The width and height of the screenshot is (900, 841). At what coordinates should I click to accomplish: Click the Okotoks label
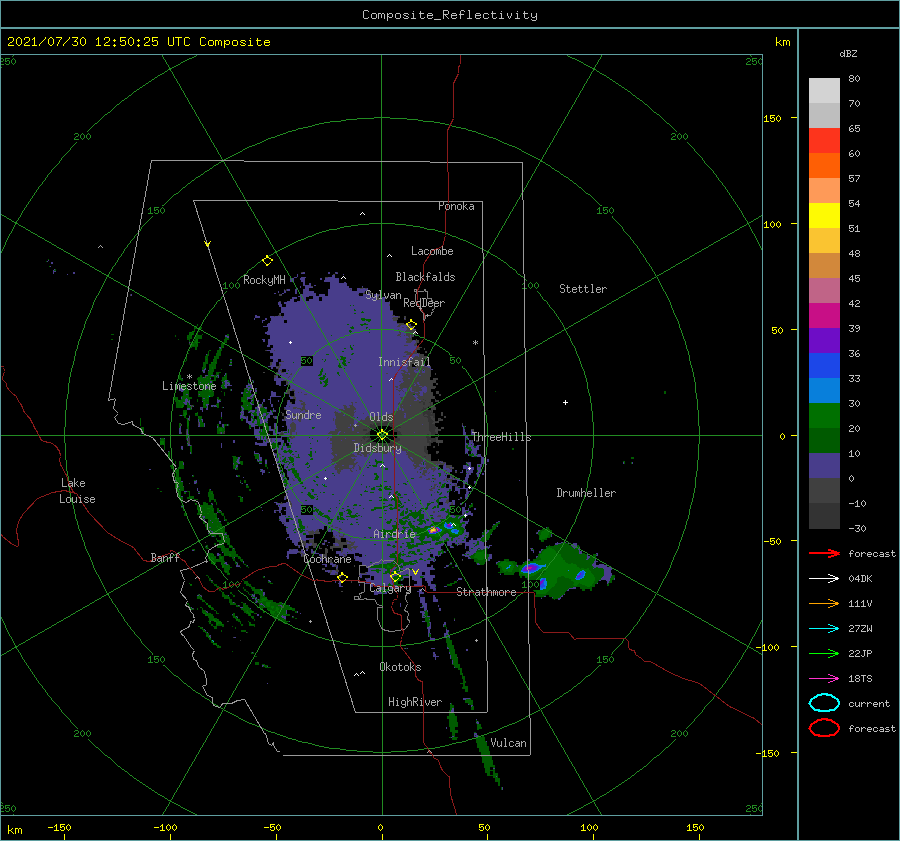[x=400, y=667]
